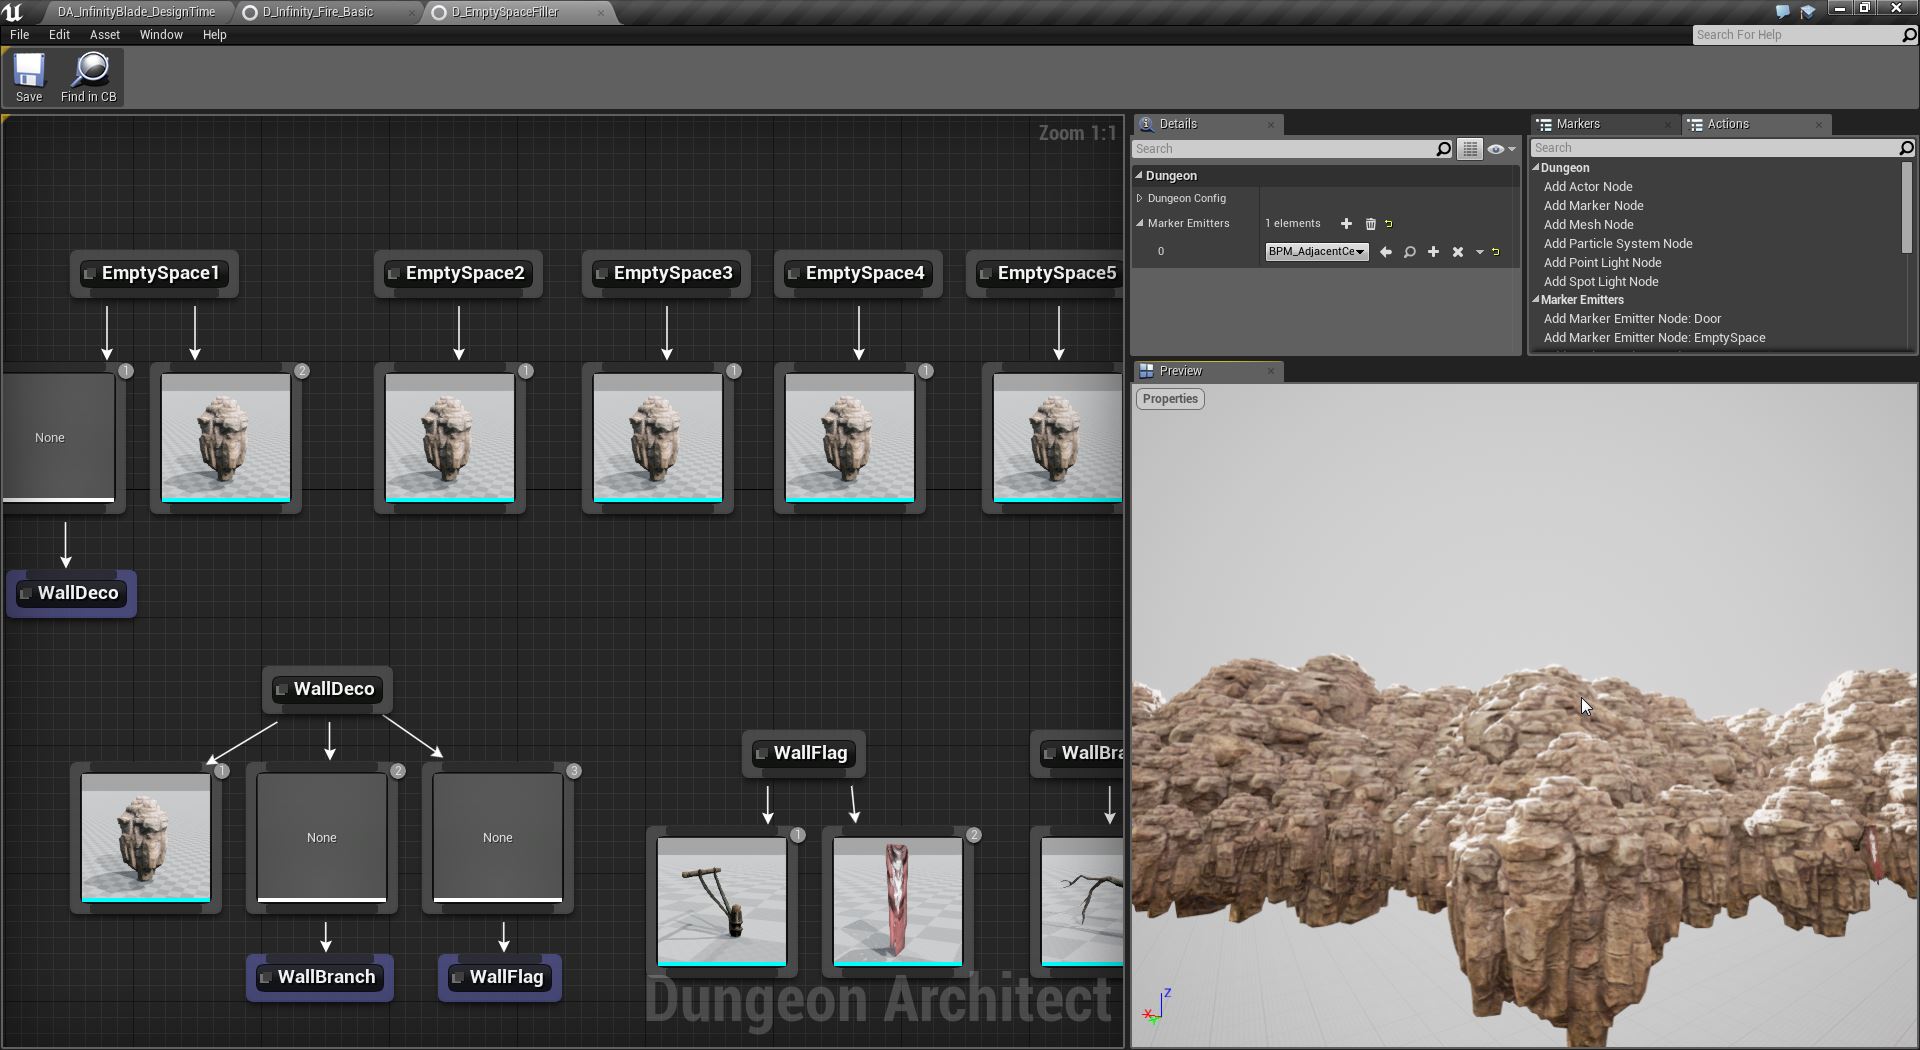Reset element 0 to default yellow arrow

pyautogui.click(x=1496, y=252)
